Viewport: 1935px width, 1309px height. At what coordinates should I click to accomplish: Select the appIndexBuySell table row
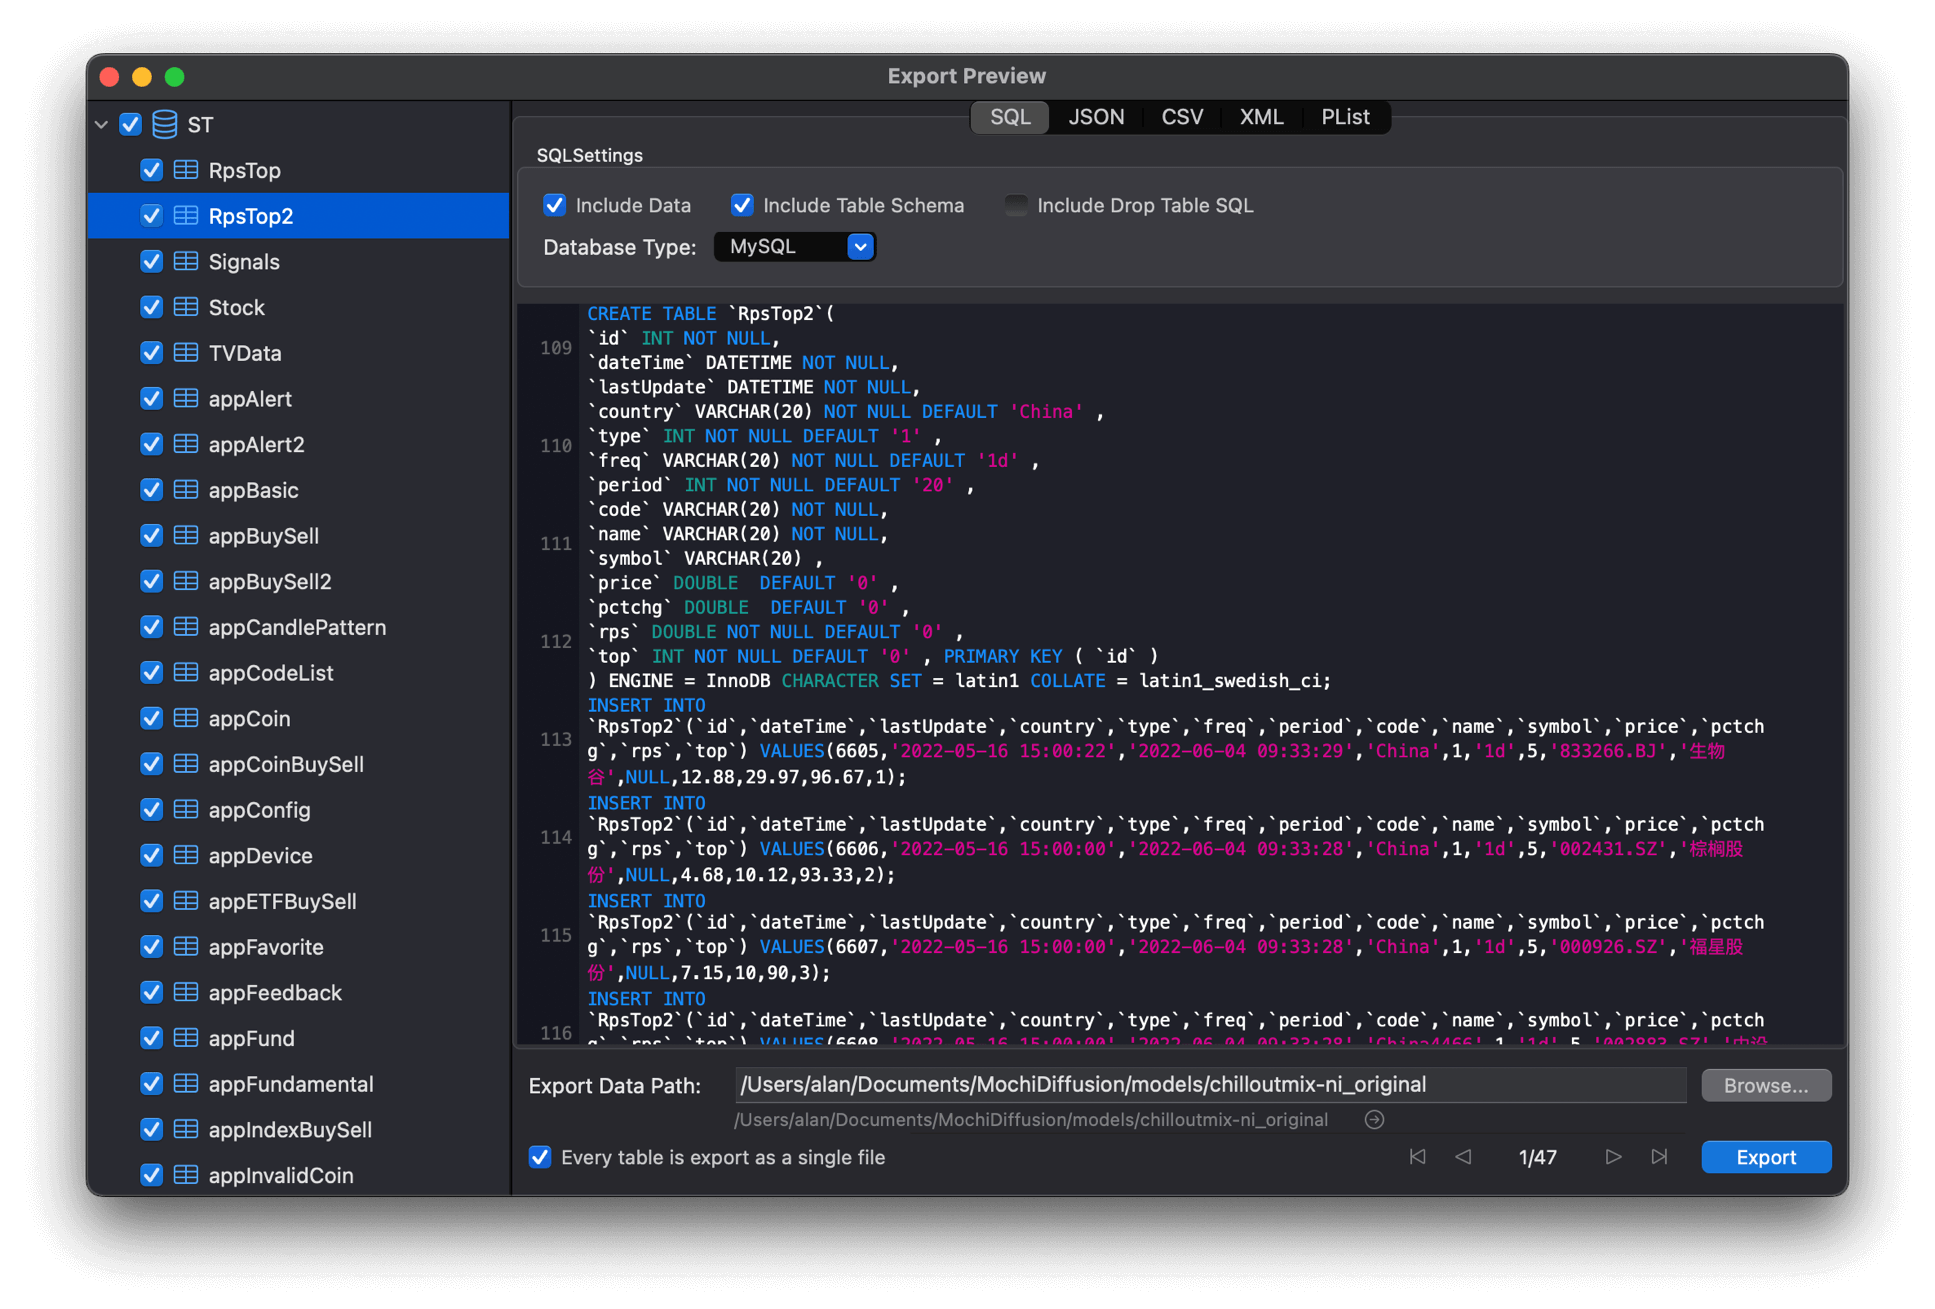[299, 1129]
